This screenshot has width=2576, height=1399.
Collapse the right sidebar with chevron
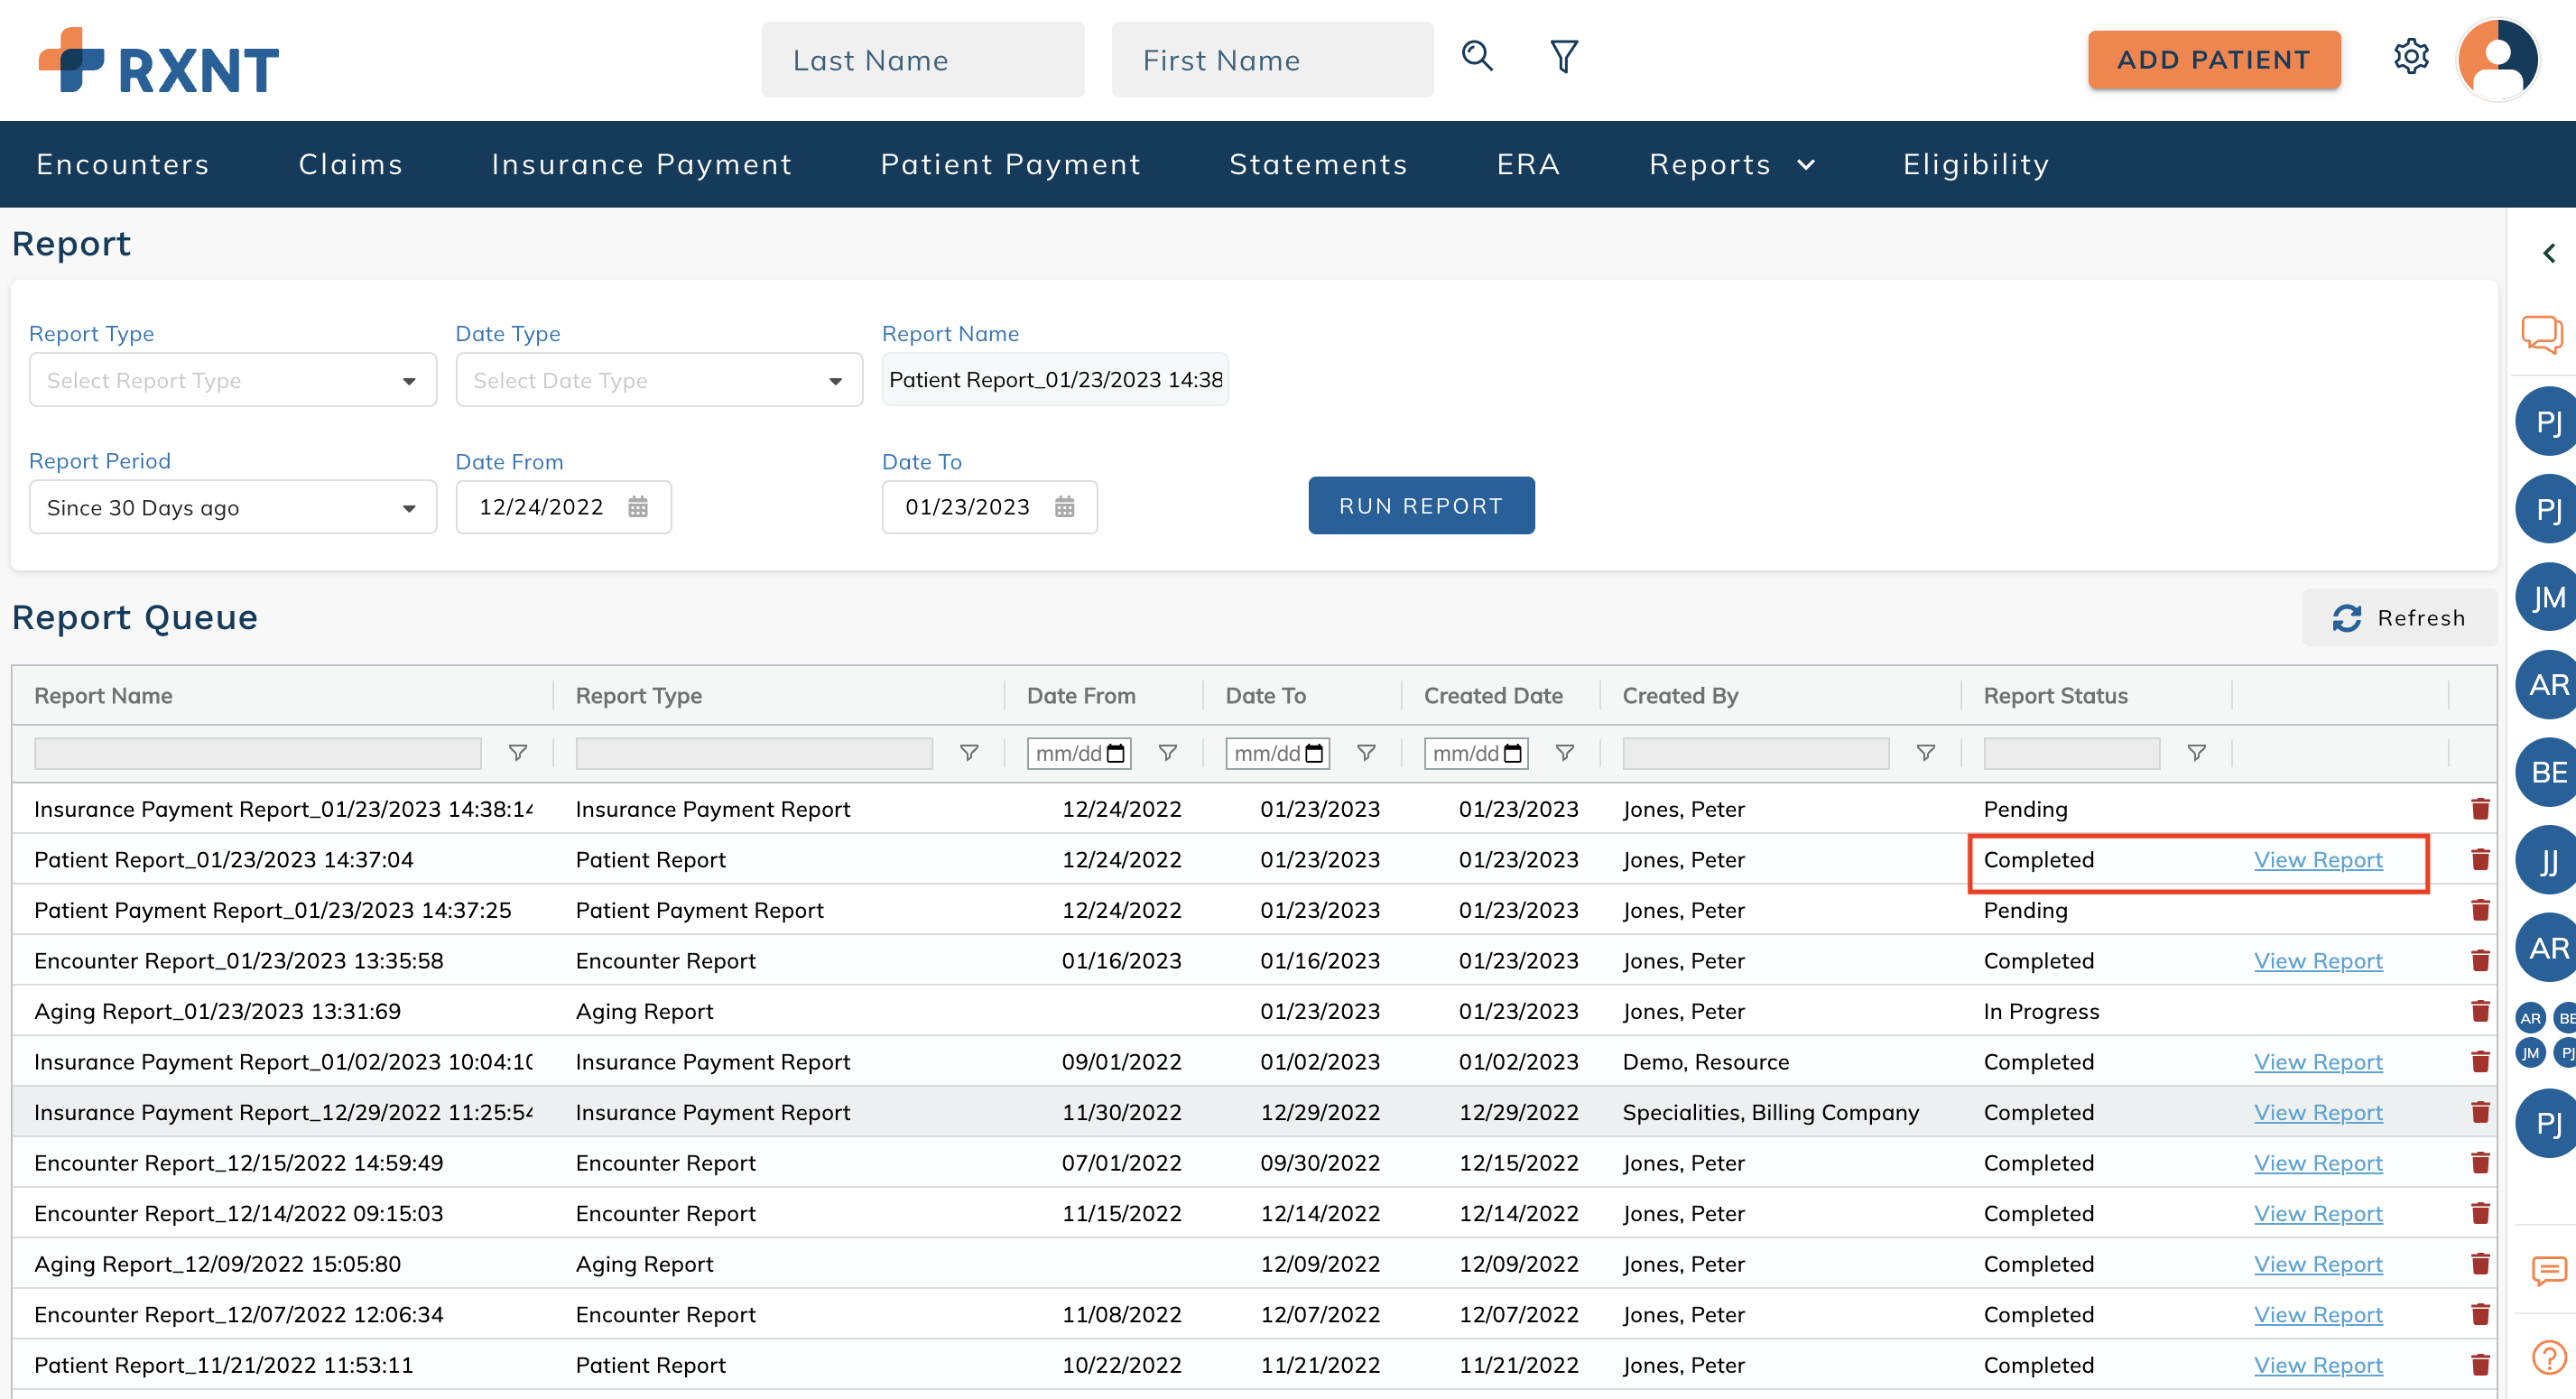2549,253
